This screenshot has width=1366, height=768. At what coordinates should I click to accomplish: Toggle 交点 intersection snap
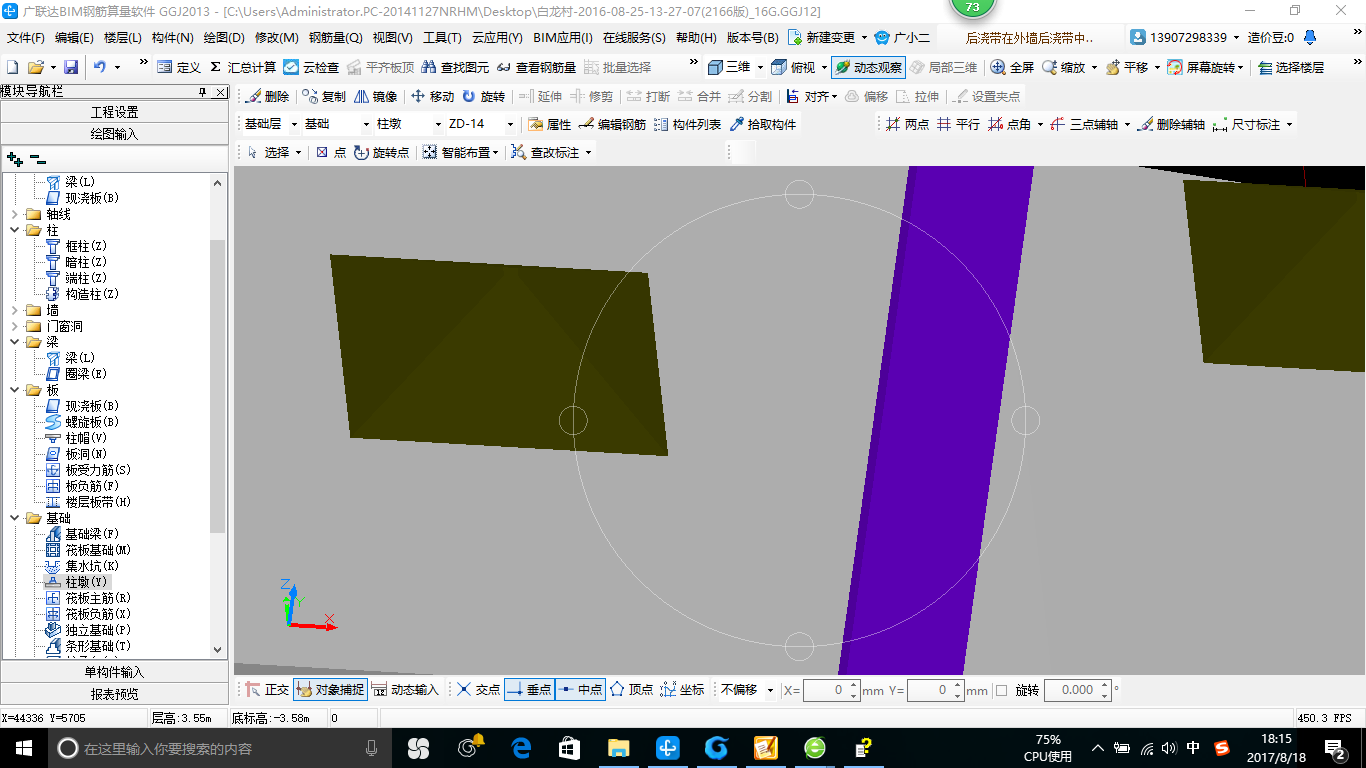pyautogui.click(x=478, y=690)
